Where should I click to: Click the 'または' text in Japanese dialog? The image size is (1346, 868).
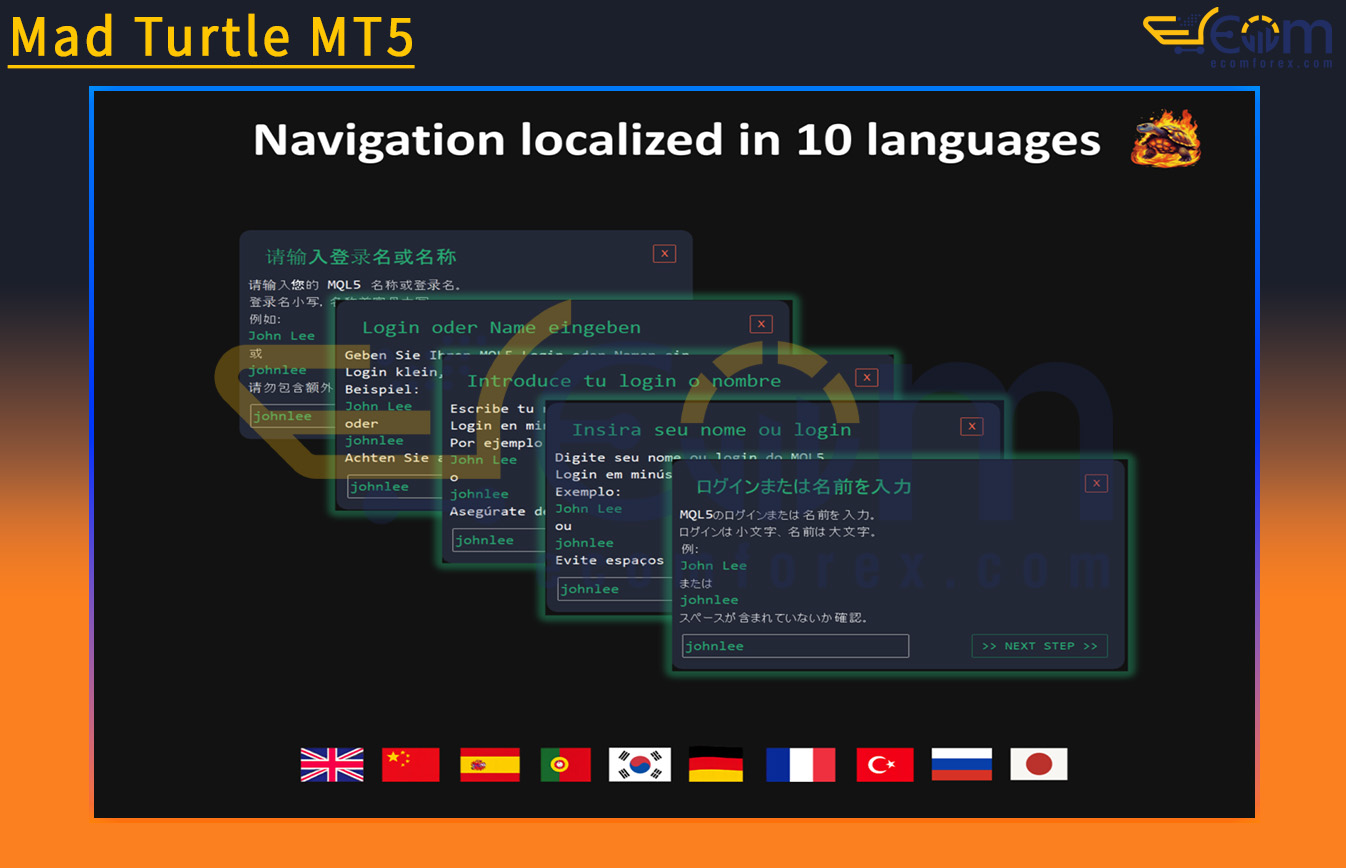coord(696,583)
